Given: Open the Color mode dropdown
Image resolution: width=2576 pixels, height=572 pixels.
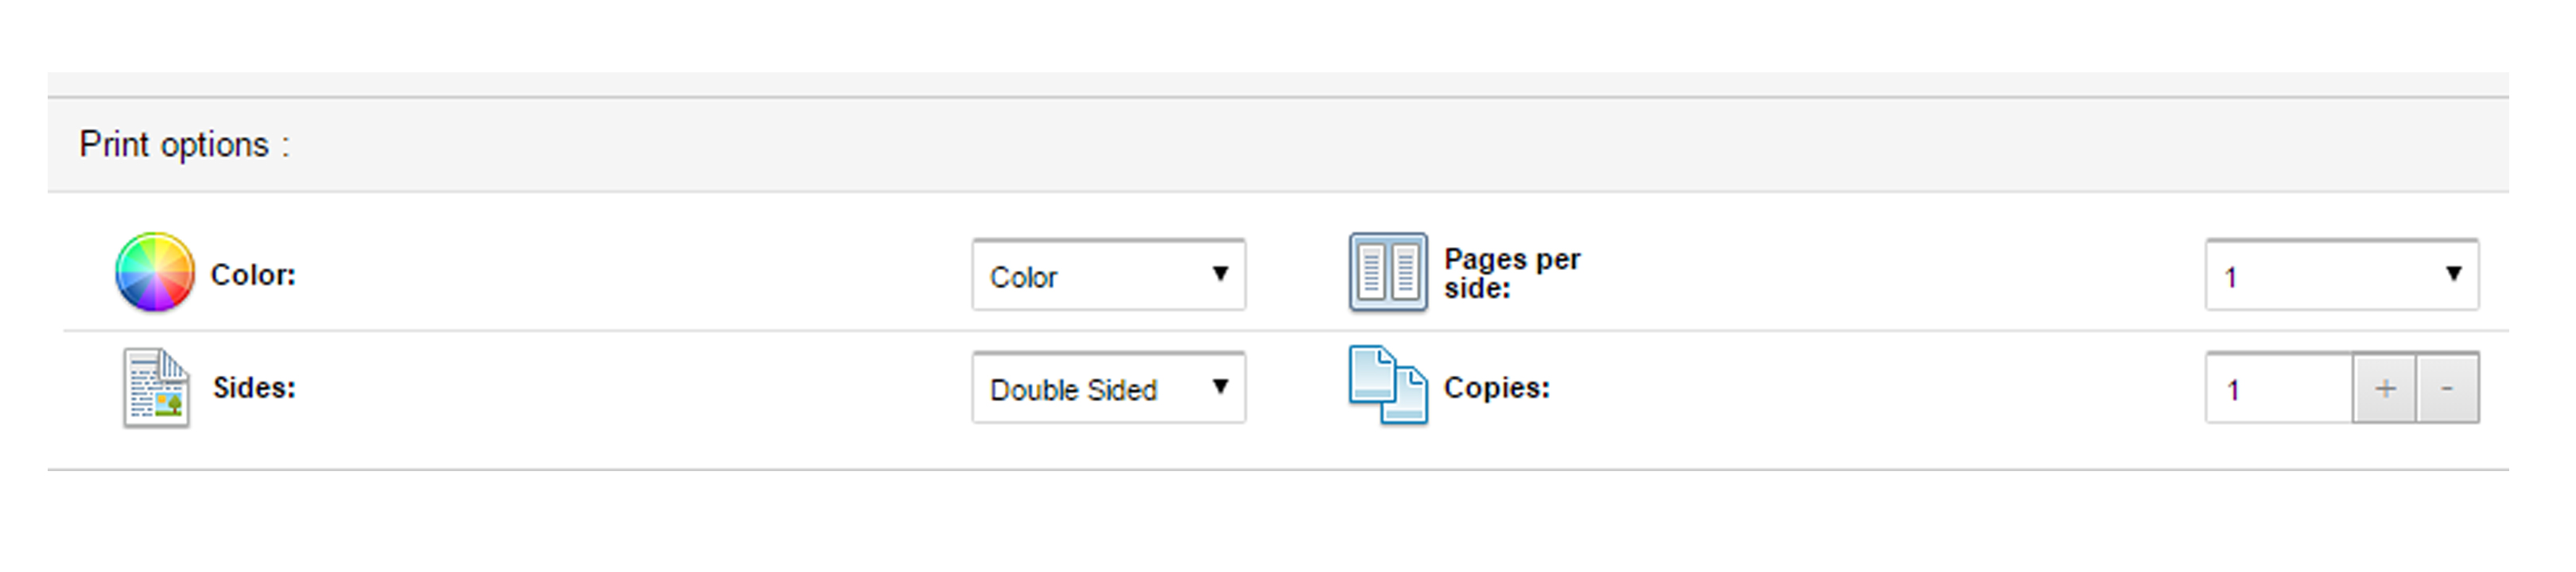Looking at the screenshot, I should (1107, 275).
